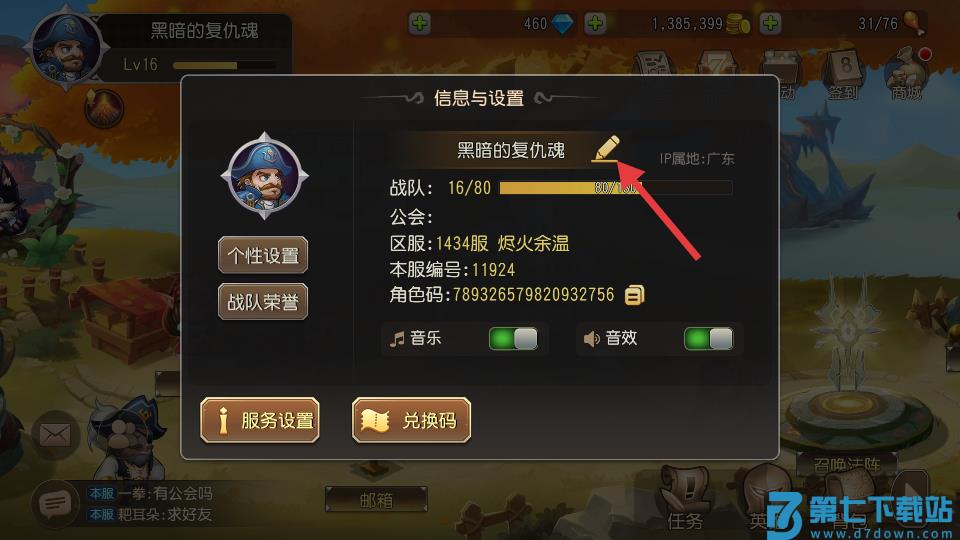
Task: Open the 签到 check-in calendar icon
Action: coord(844,75)
